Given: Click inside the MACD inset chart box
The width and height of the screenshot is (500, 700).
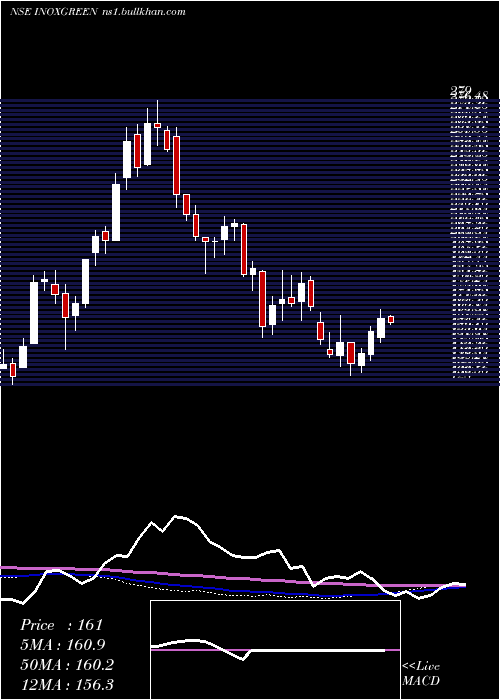Looking at the screenshot, I should click(x=275, y=650).
